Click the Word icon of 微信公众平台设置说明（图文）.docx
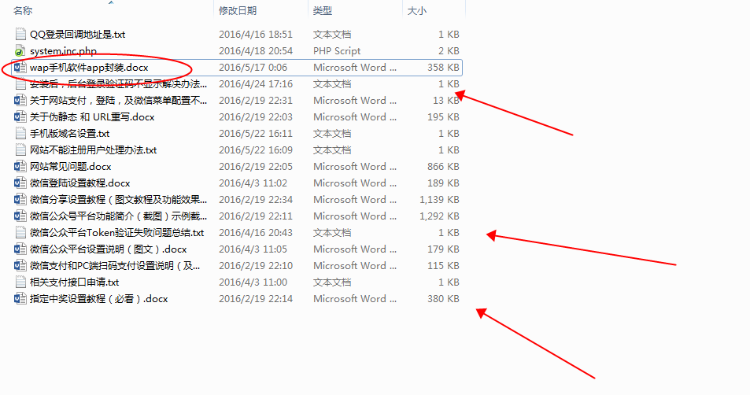The image size is (750, 395). [20, 249]
